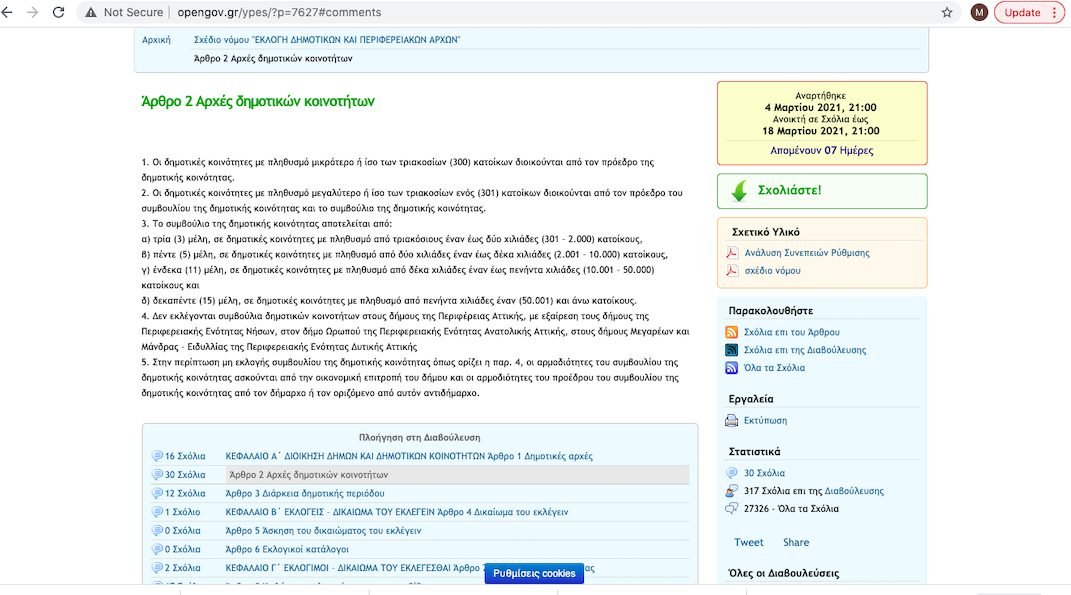Open ΚΕΦΑΛΑΙΟ Α΄ Άρθρο 1 Δημοτικές αρχές
Viewport: 1071px width, 595px height.
pyautogui.click(x=409, y=456)
